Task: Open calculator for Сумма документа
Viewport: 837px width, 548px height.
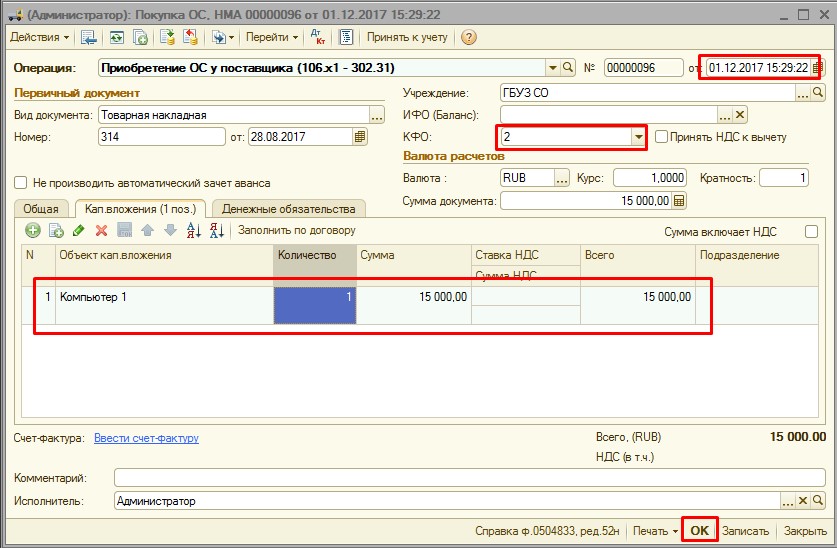Action: click(680, 201)
